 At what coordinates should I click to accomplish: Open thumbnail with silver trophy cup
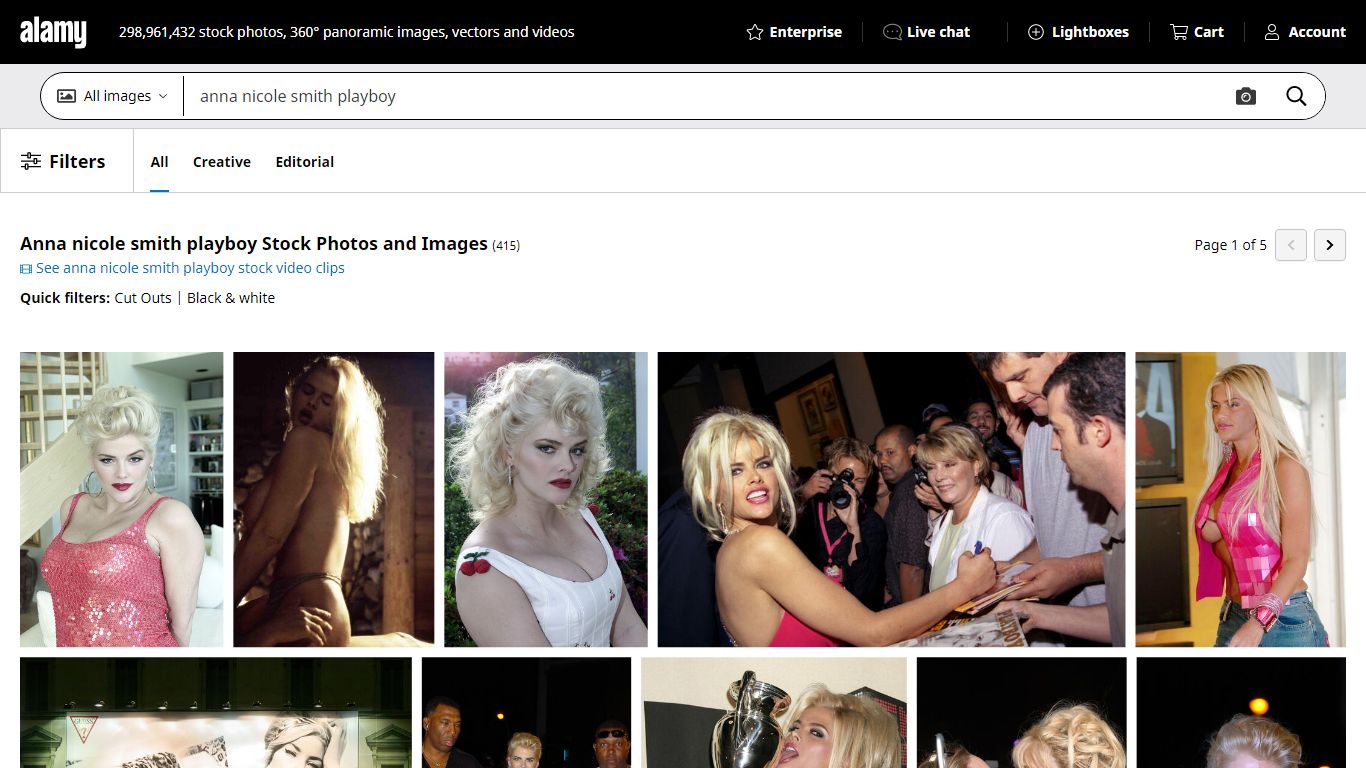(x=774, y=712)
